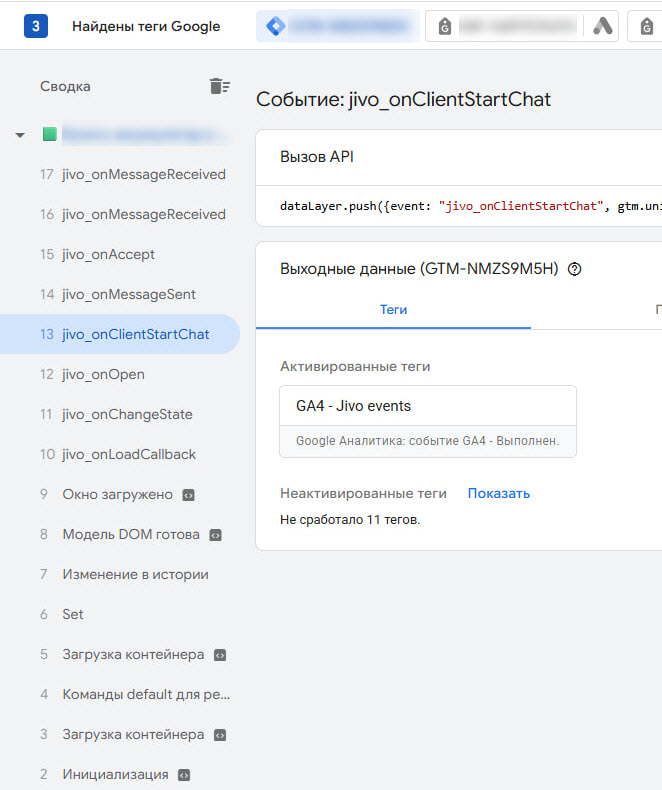Click the Событие: jivo_onClientStartChat heading
Screen dimensions: 662x790
[404, 99]
